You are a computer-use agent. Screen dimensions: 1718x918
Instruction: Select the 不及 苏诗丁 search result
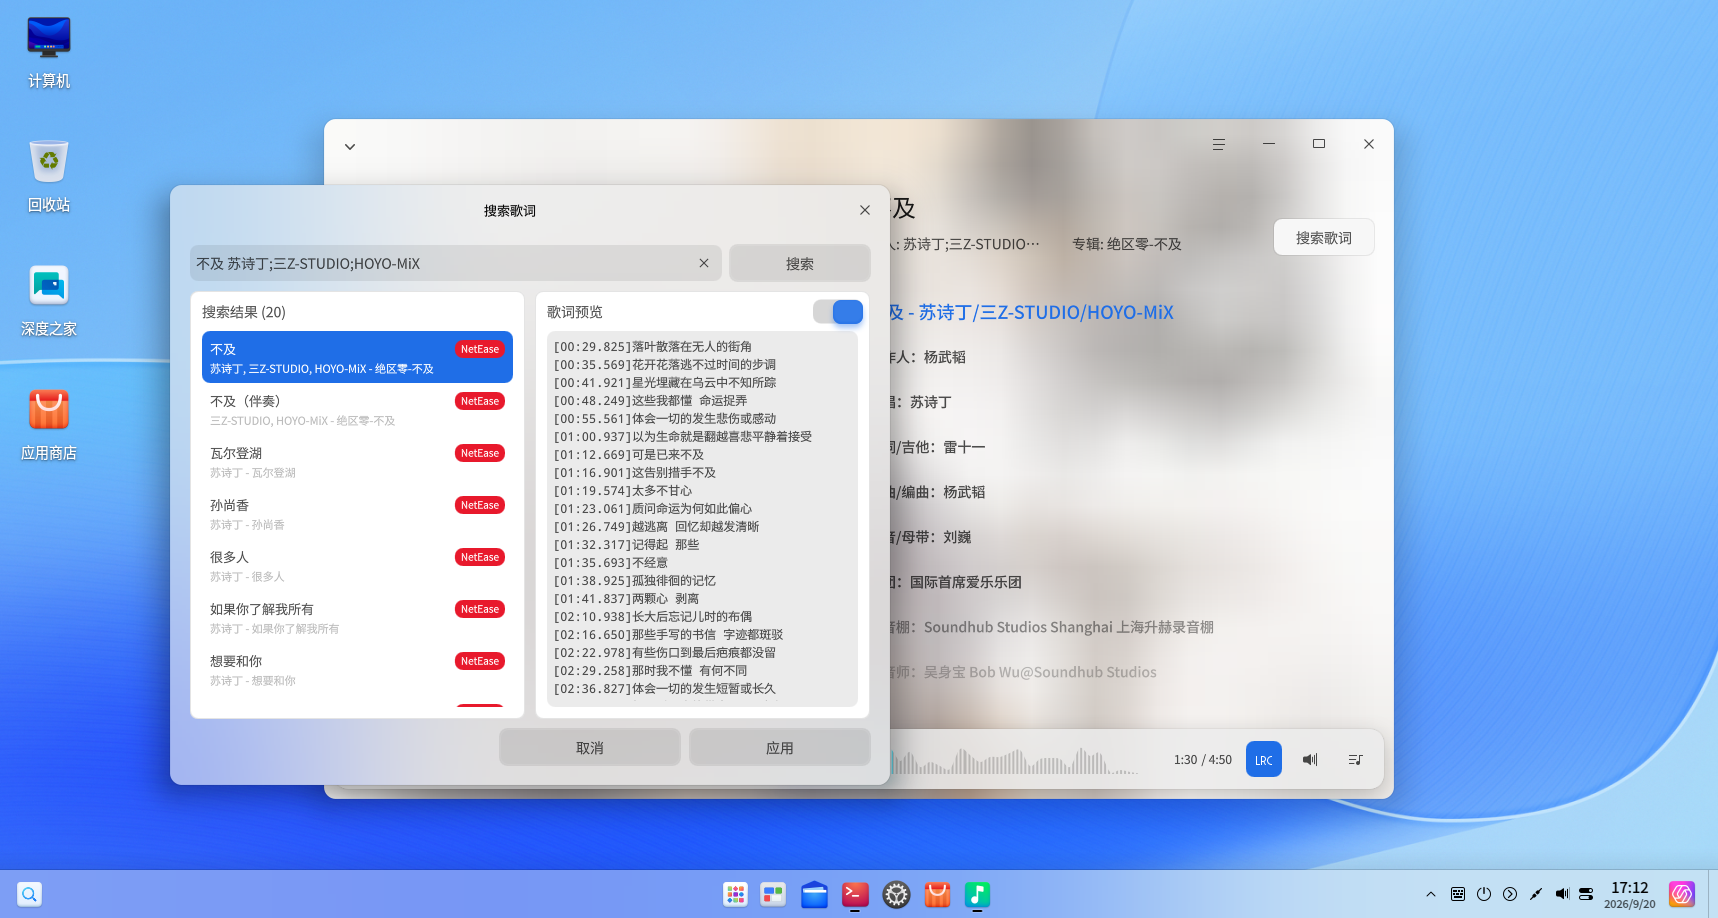click(357, 357)
